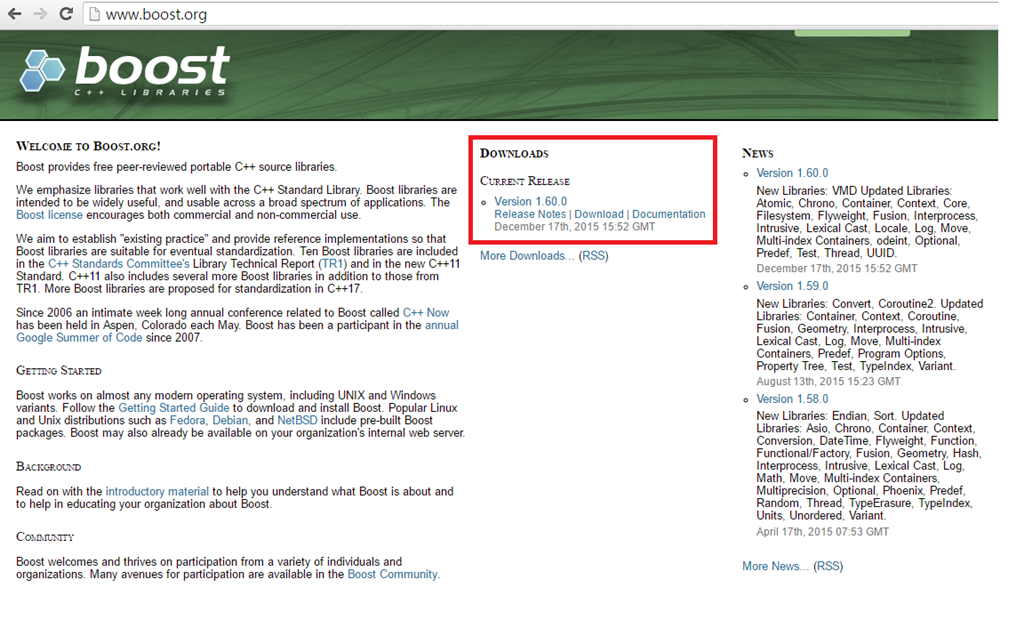Open Version 1.59.0 news item
1024x636 pixels.
(792, 286)
